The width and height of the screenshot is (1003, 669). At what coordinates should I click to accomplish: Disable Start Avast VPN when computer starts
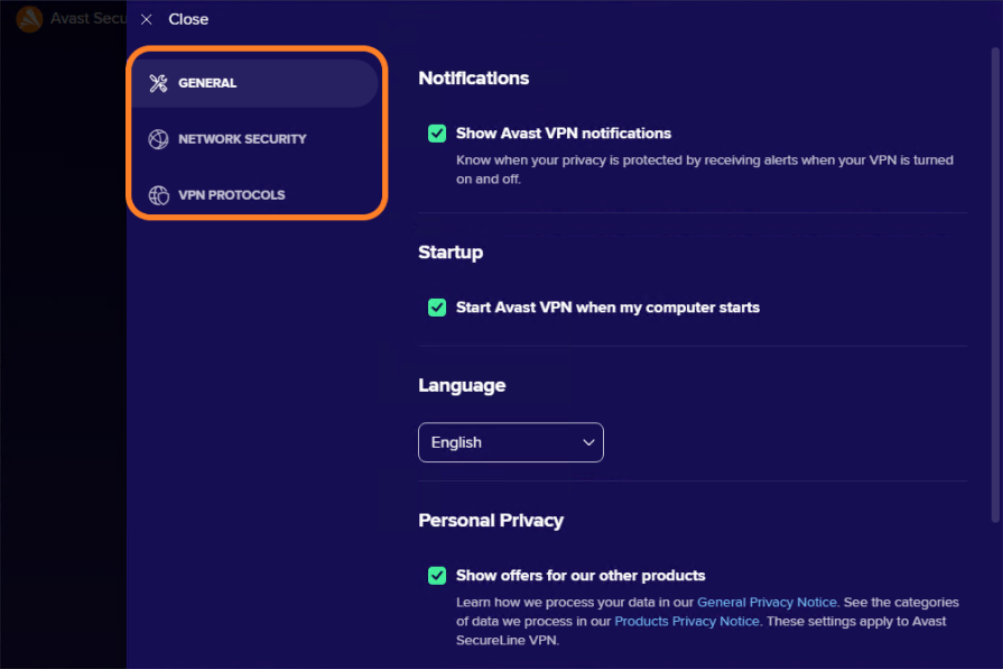point(437,307)
